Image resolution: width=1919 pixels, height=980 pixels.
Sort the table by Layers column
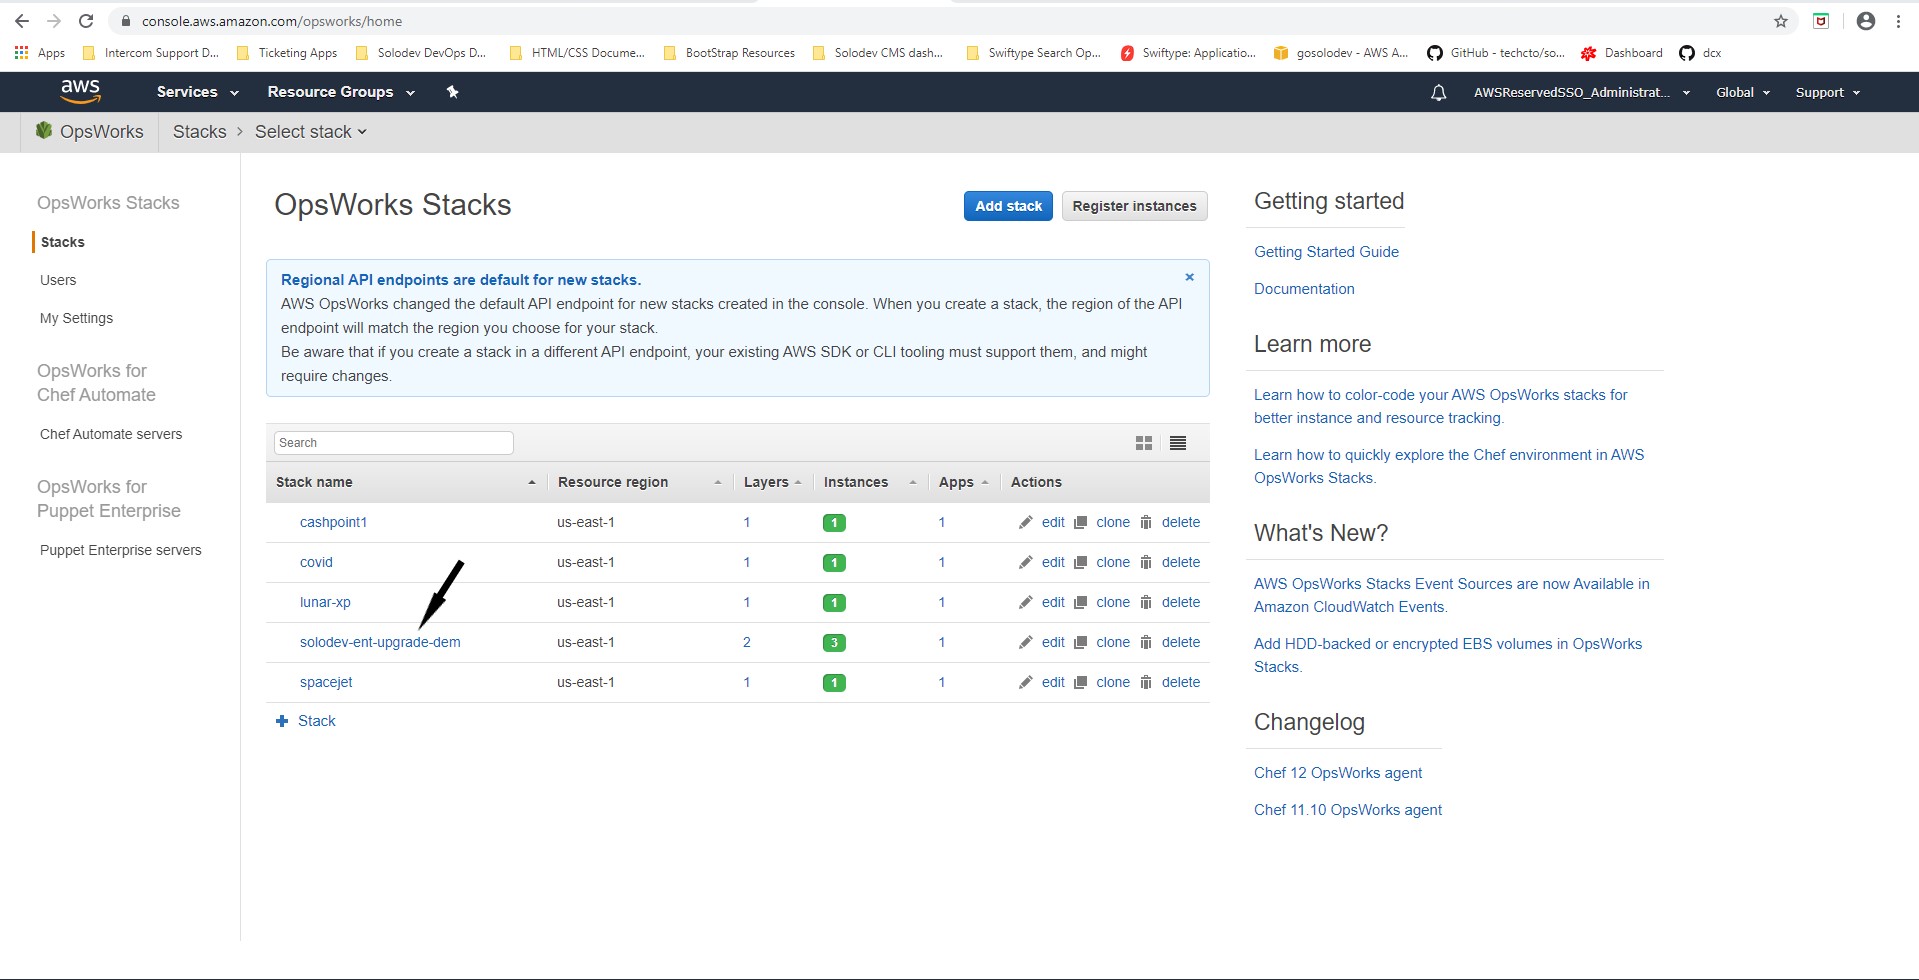772,482
